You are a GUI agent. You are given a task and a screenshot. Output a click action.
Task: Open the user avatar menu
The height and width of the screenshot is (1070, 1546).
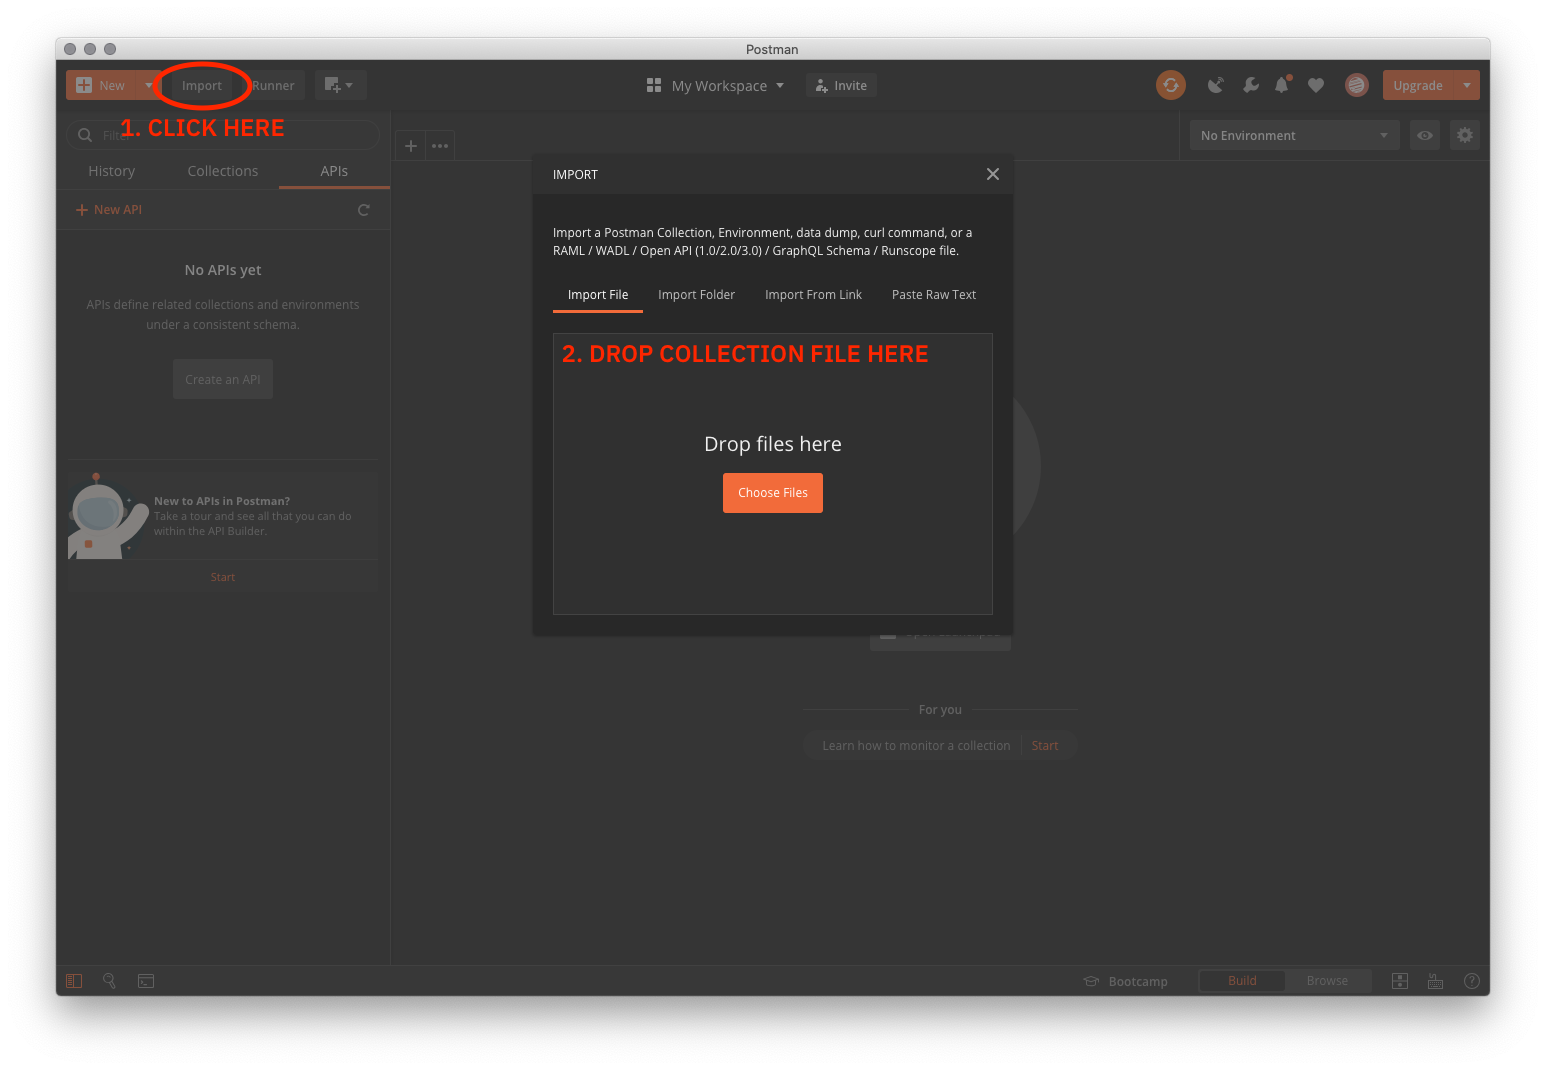(x=1356, y=85)
